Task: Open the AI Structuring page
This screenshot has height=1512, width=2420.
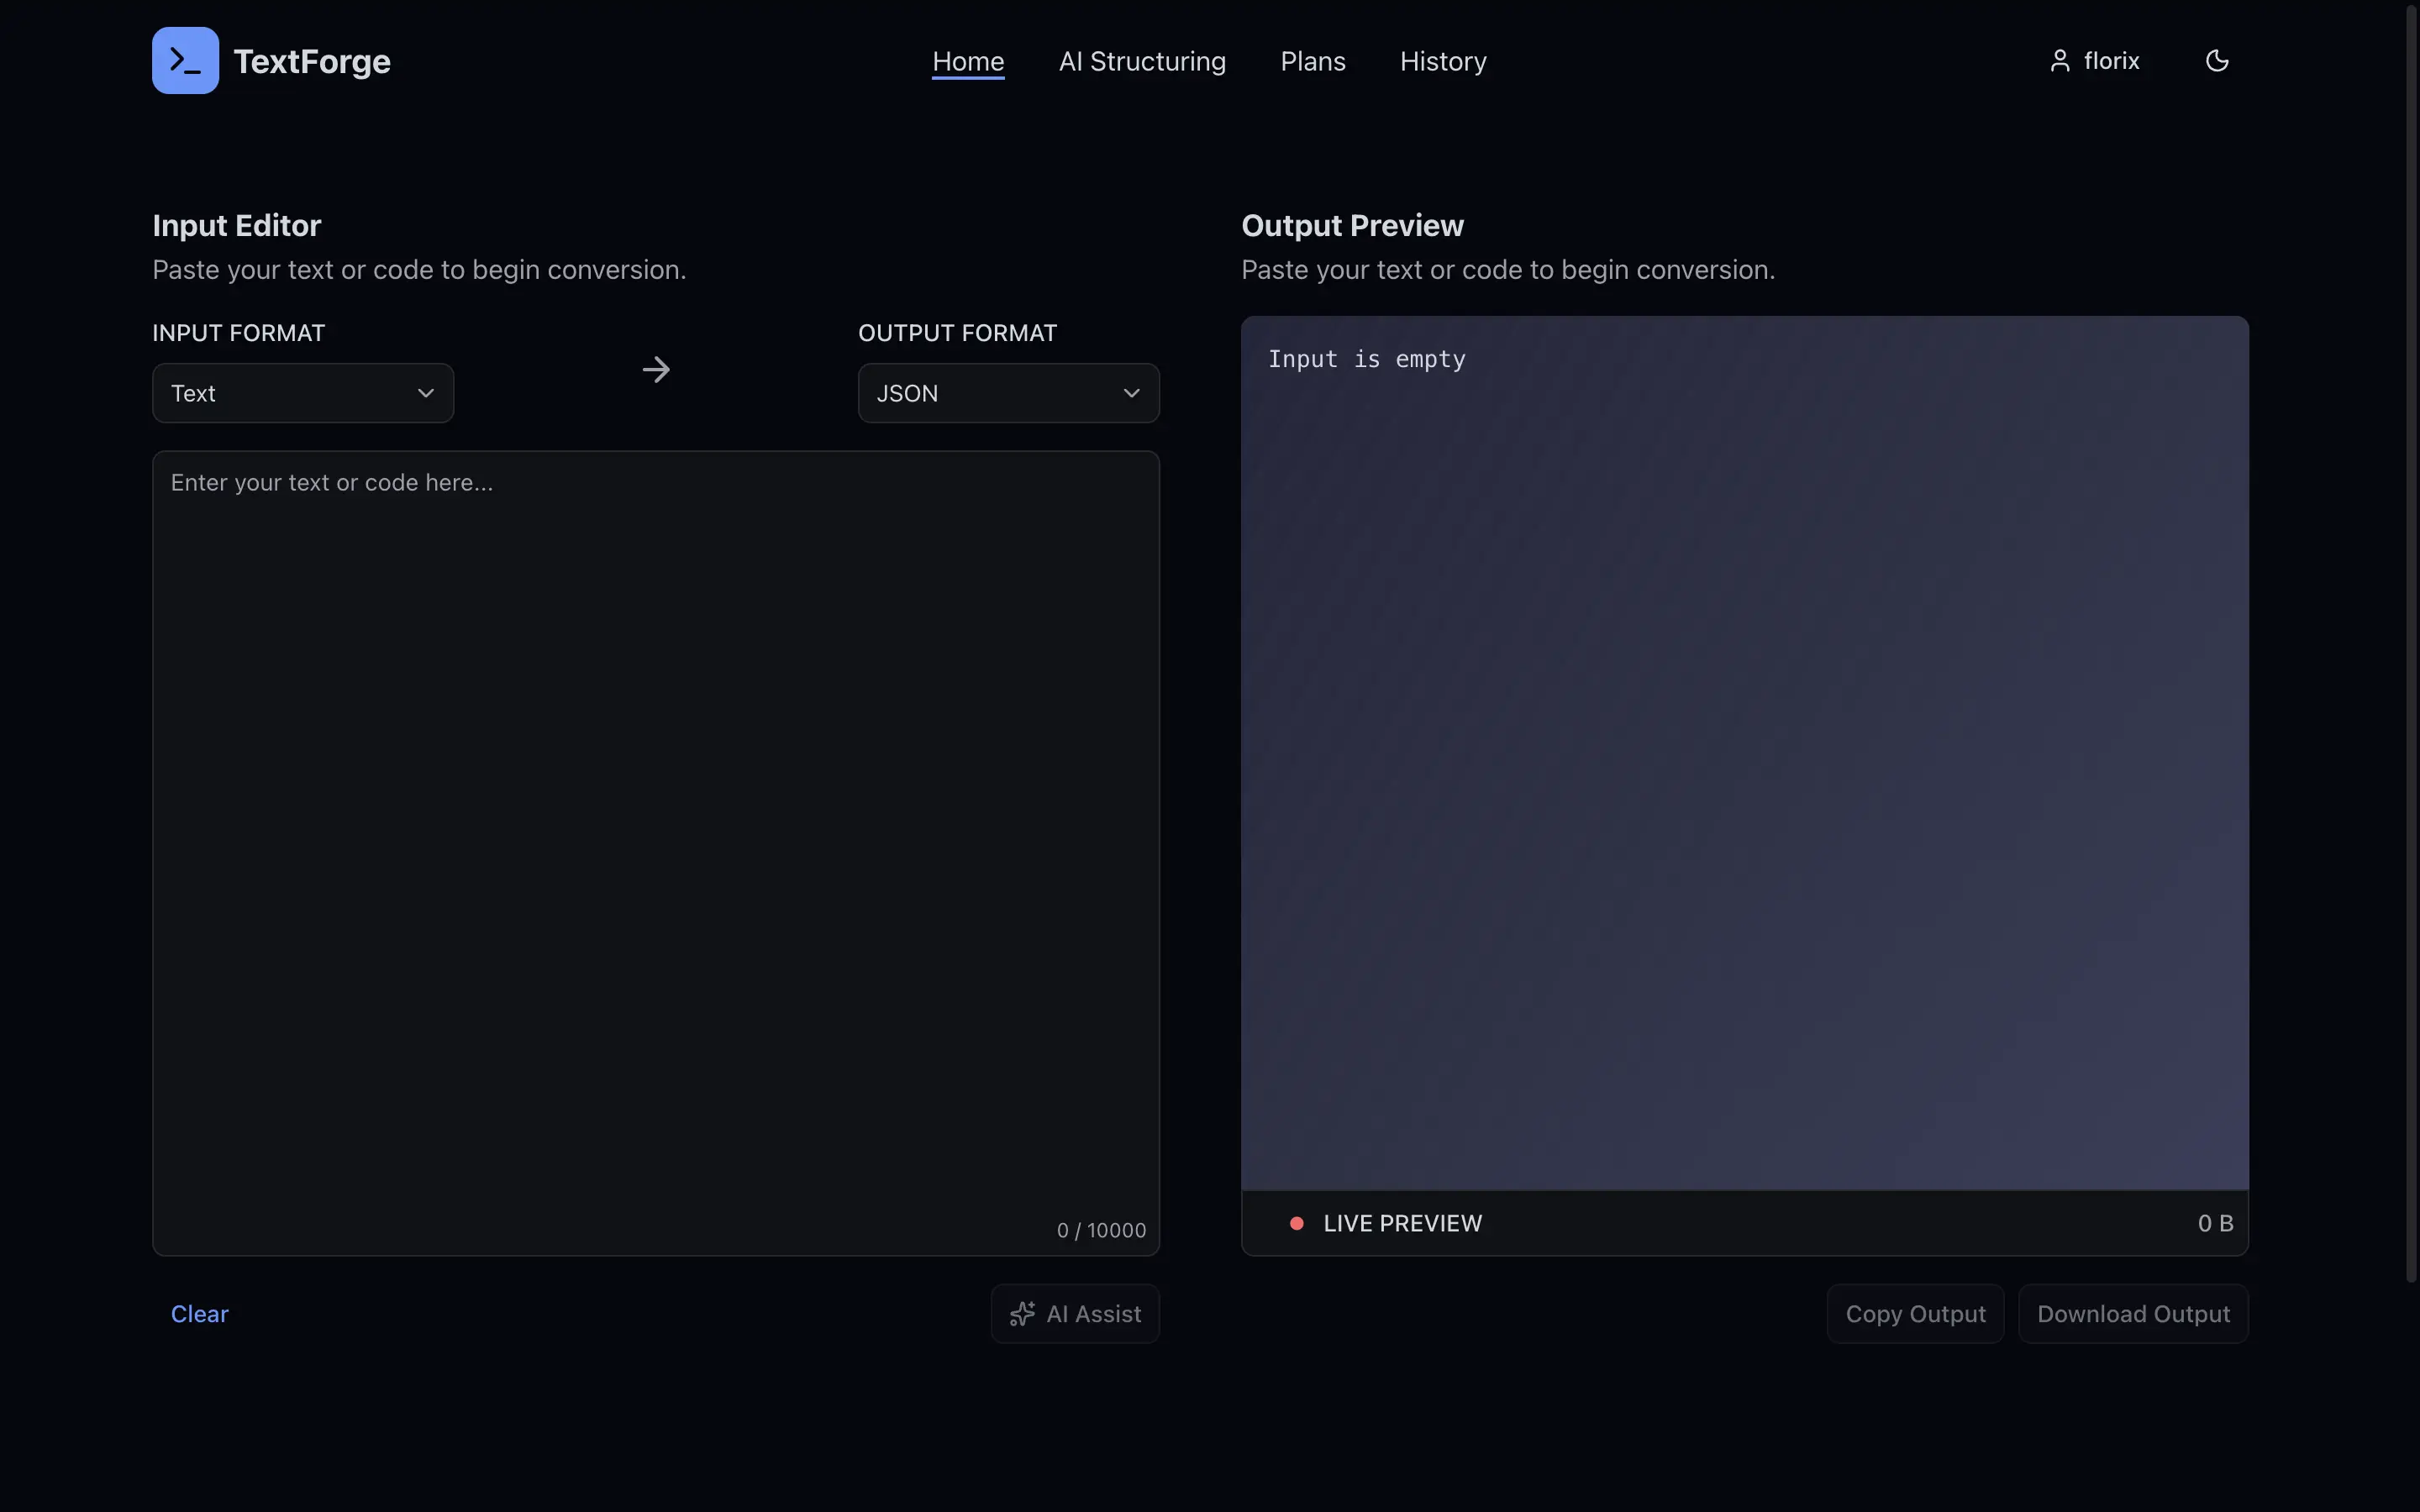Action: pyautogui.click(x=1142, y=61)
